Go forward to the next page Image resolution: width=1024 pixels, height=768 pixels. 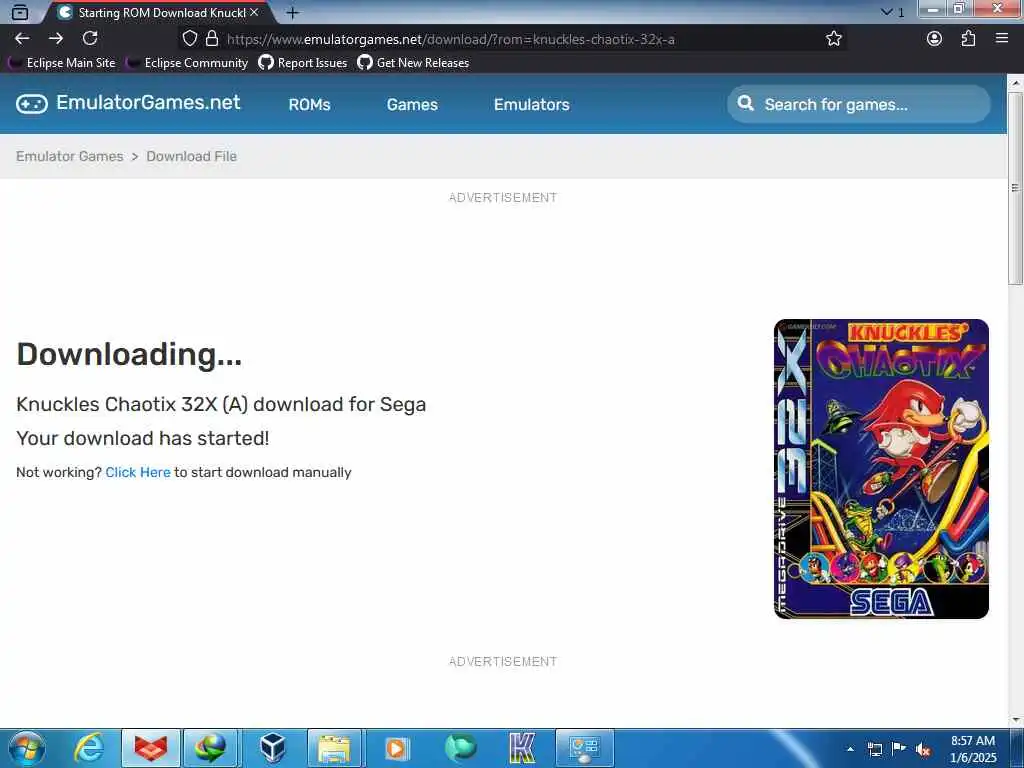tap(56, 39)
